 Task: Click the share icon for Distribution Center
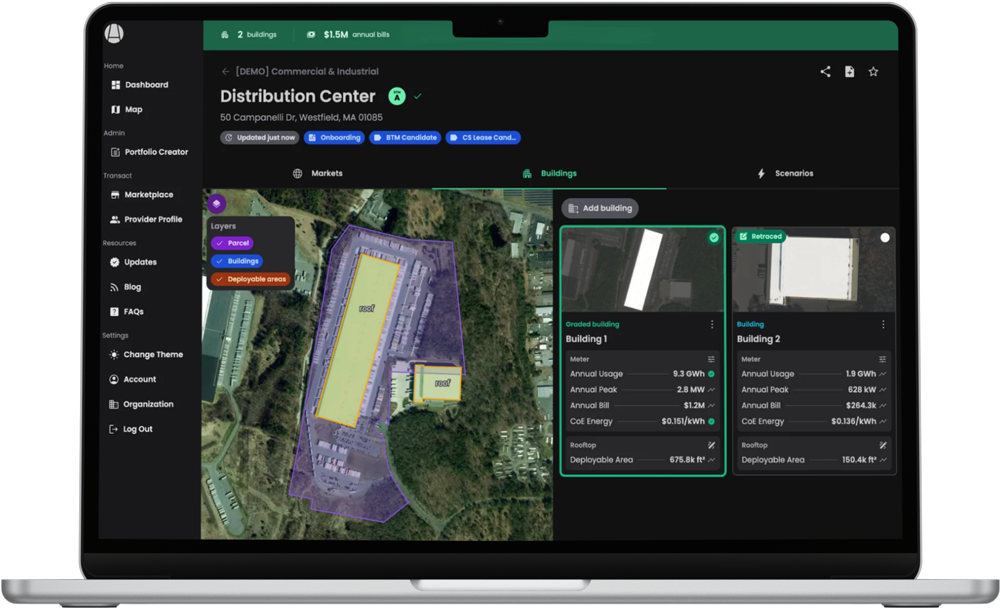(x=825, y=71)
